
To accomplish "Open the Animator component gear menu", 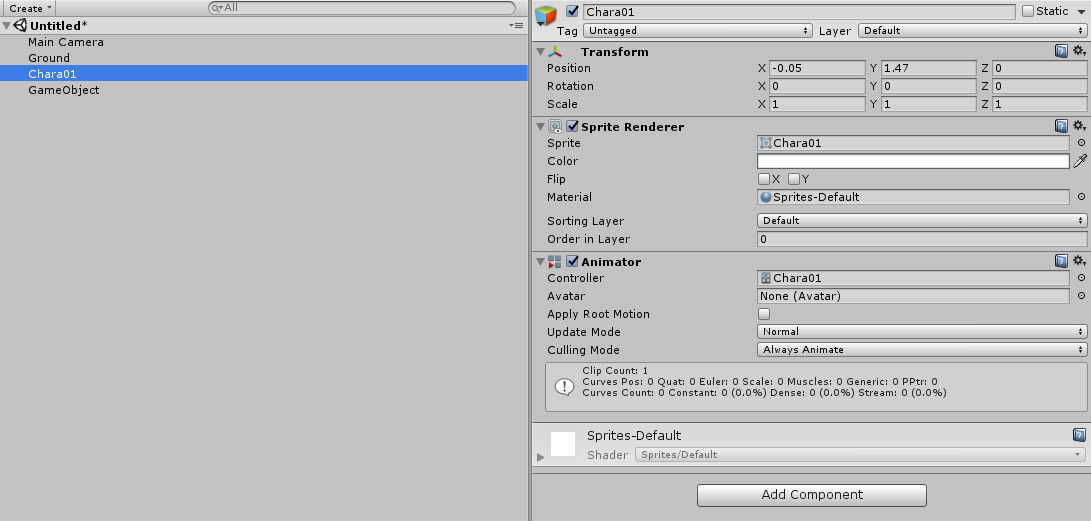I will coord(1079,261).
